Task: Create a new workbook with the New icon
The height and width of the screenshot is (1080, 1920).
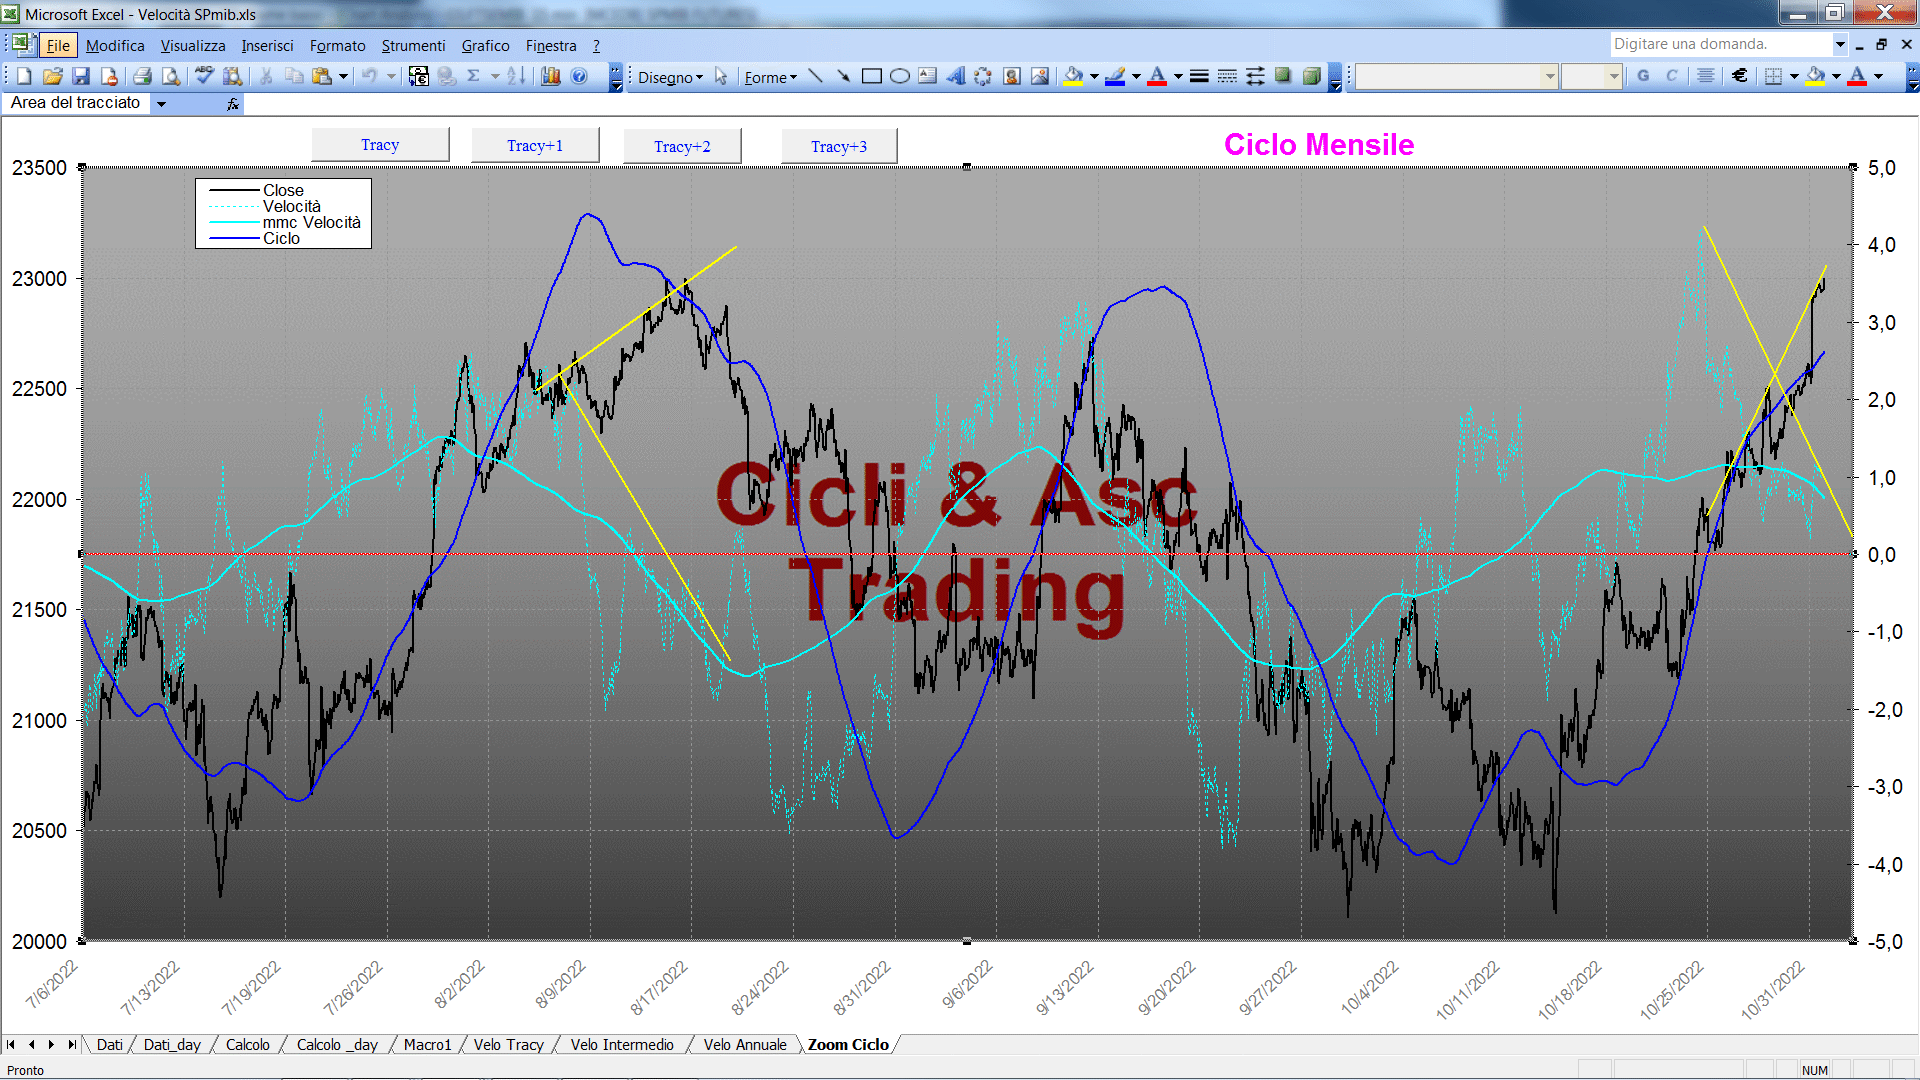Action: point(25,76)
